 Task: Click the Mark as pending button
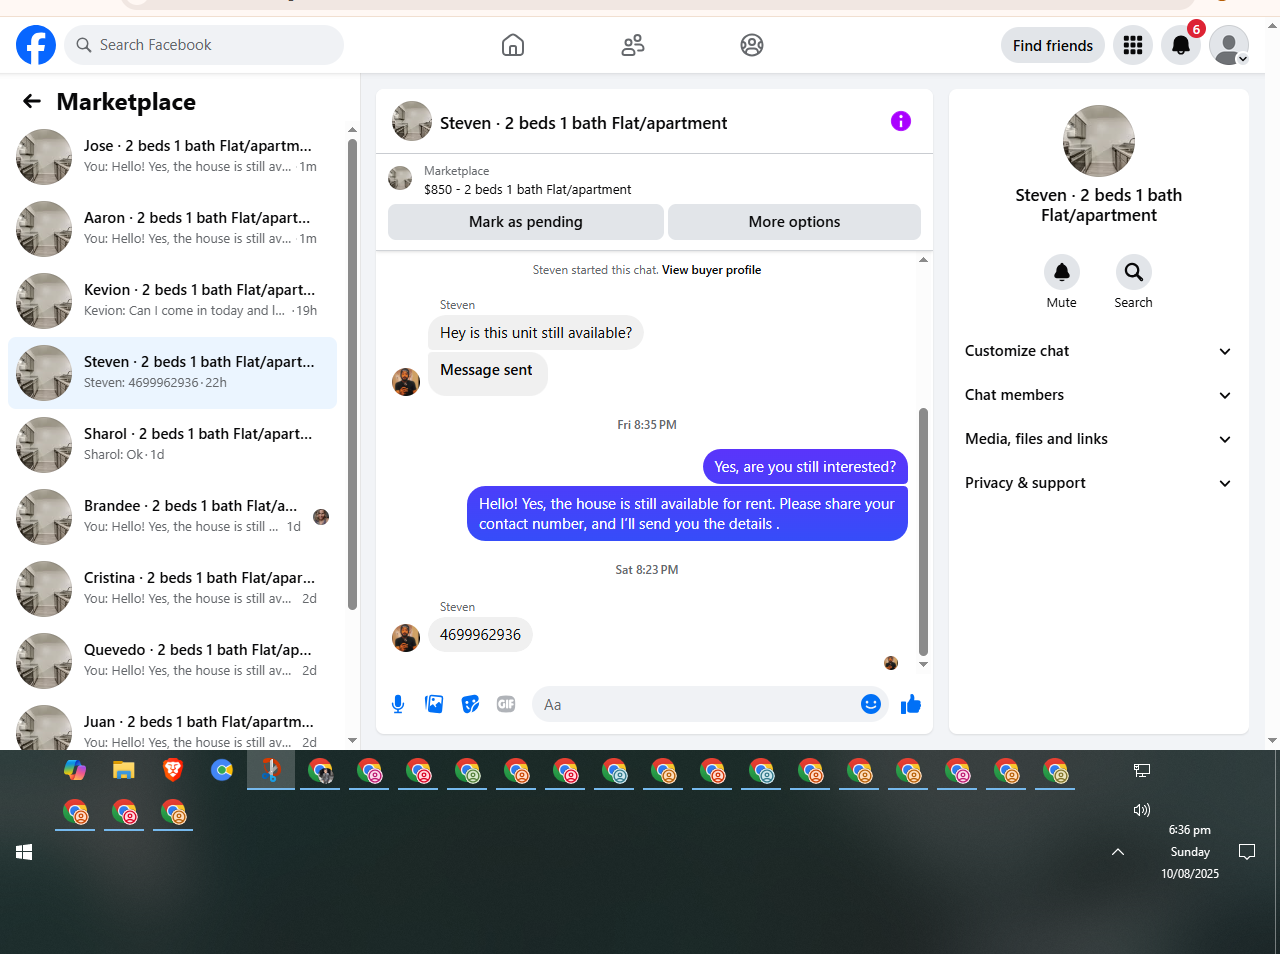tap(526, 222)
